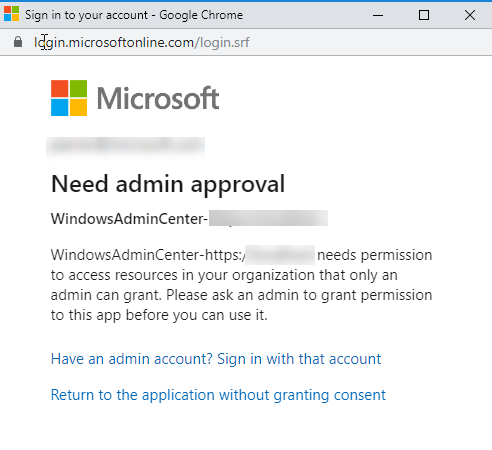This screenshot has height=450, width=492.
Task: Click the Microsoft favicon in the title bar
Action: pyautogui.click(x=11, y=14)
